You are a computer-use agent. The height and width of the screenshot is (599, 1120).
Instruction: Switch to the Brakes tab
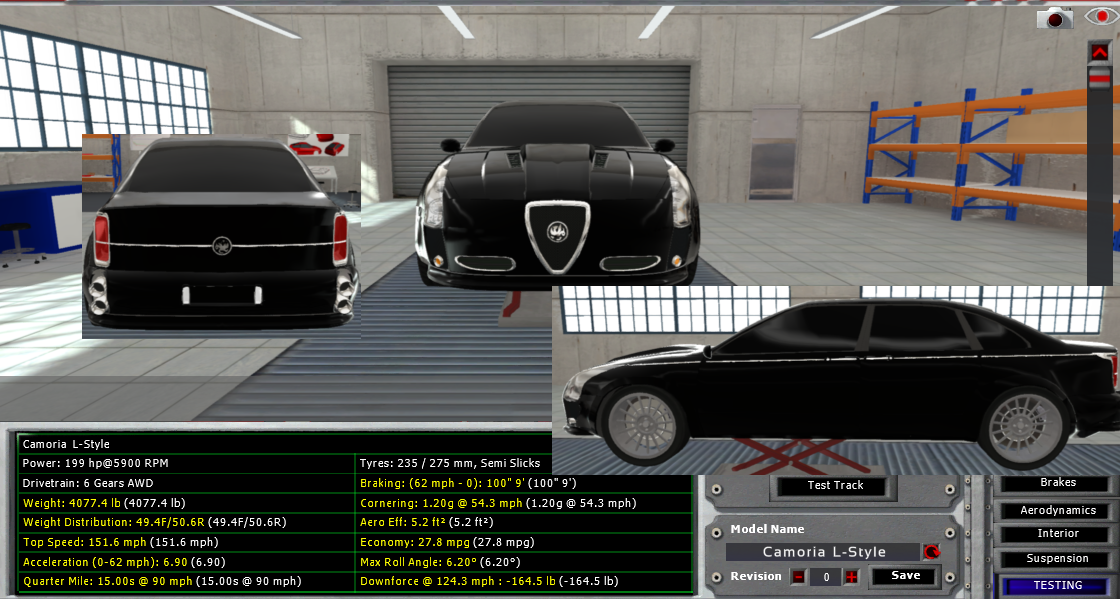pos(1058,483)
